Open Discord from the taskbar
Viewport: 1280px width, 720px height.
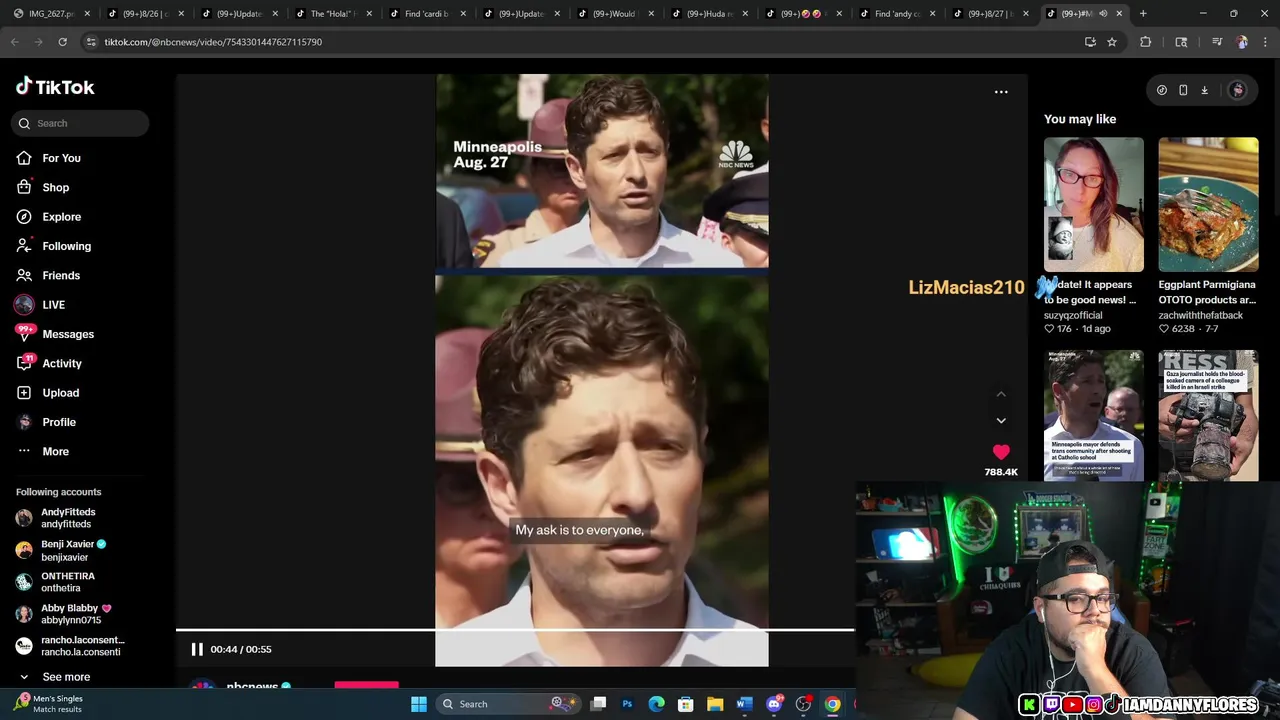tap(774, 704)
